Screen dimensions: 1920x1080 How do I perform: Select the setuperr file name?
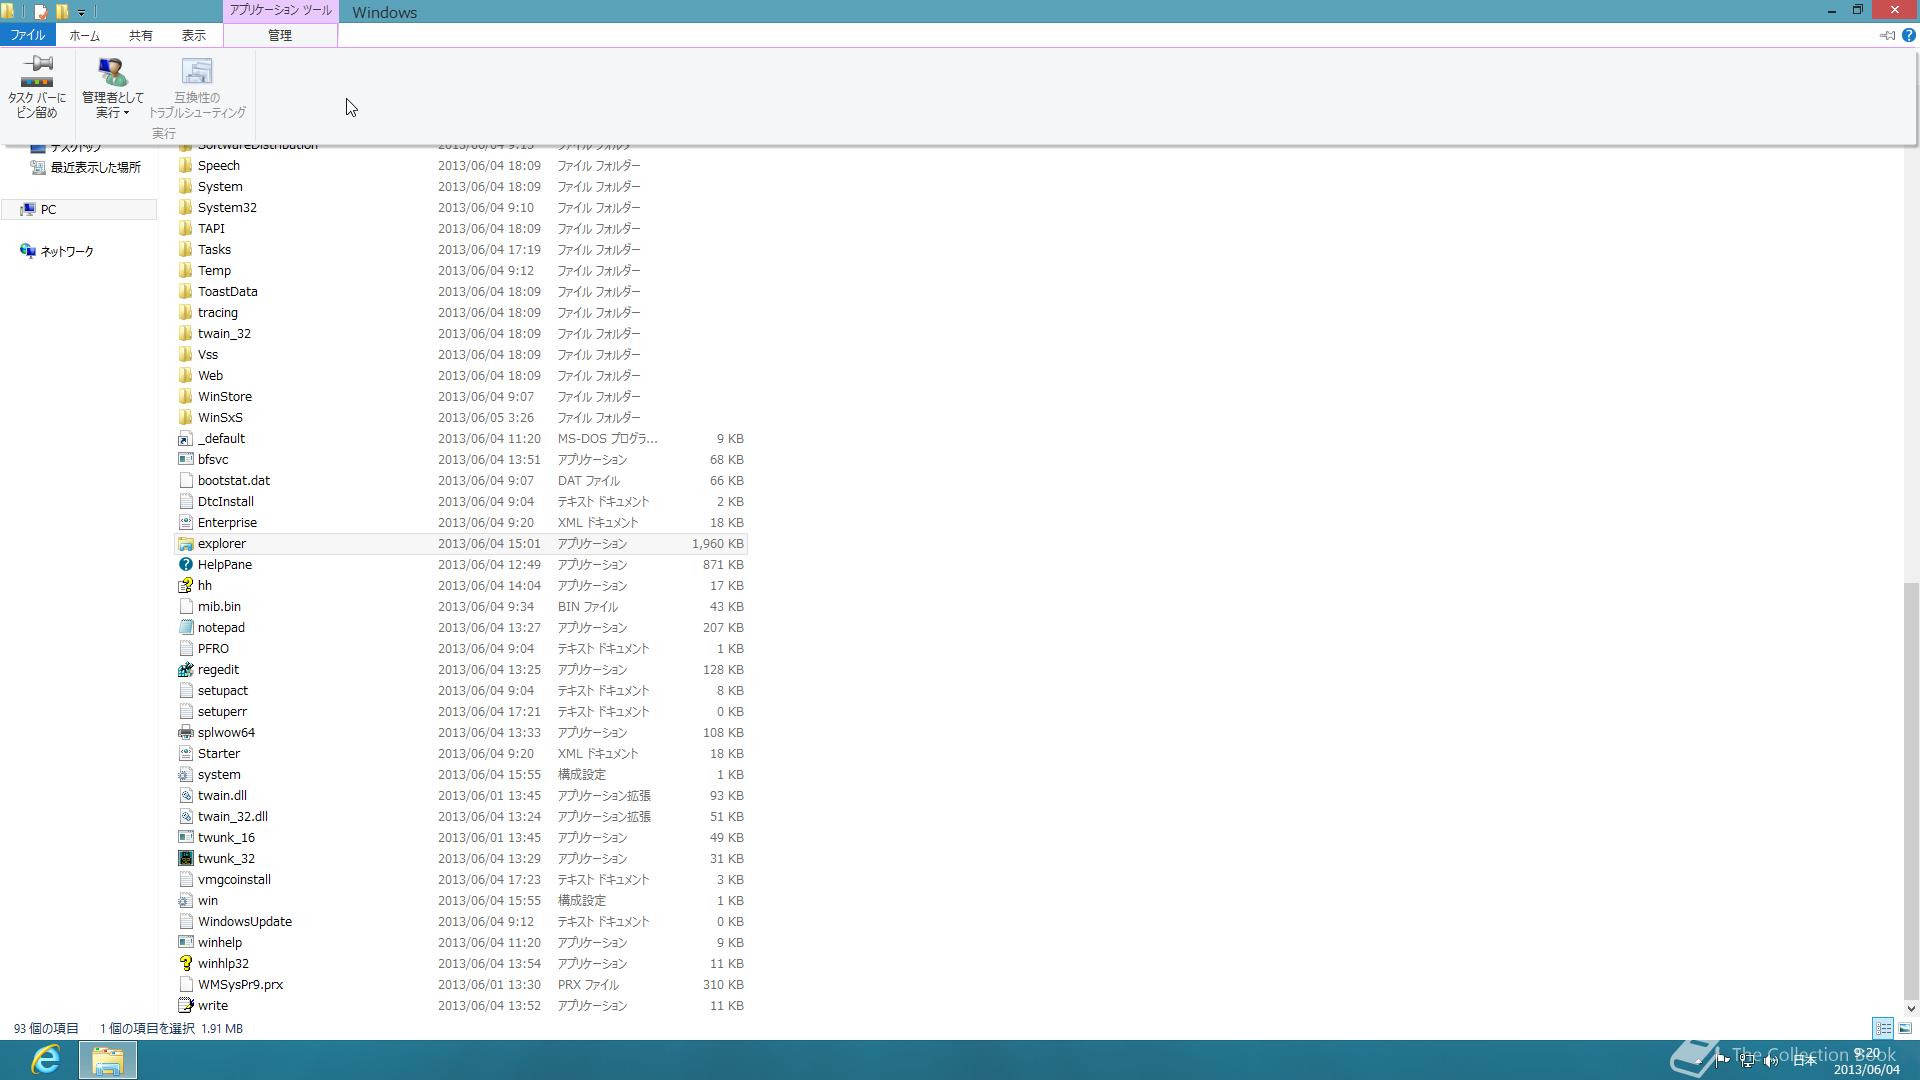pos(222,712)
